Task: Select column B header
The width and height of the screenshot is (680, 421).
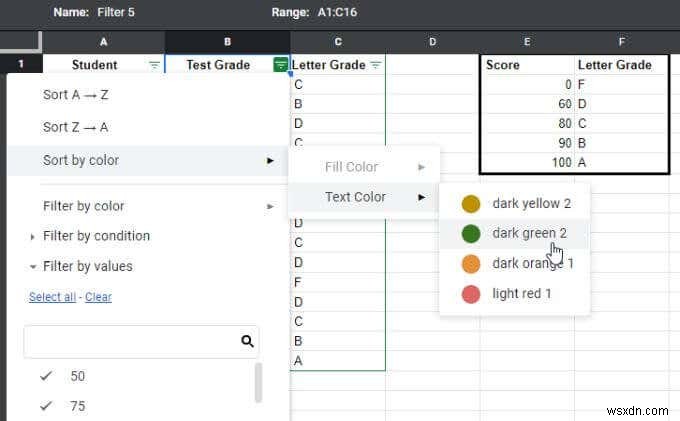Action: pyautogui.click(x=227, y=42)
